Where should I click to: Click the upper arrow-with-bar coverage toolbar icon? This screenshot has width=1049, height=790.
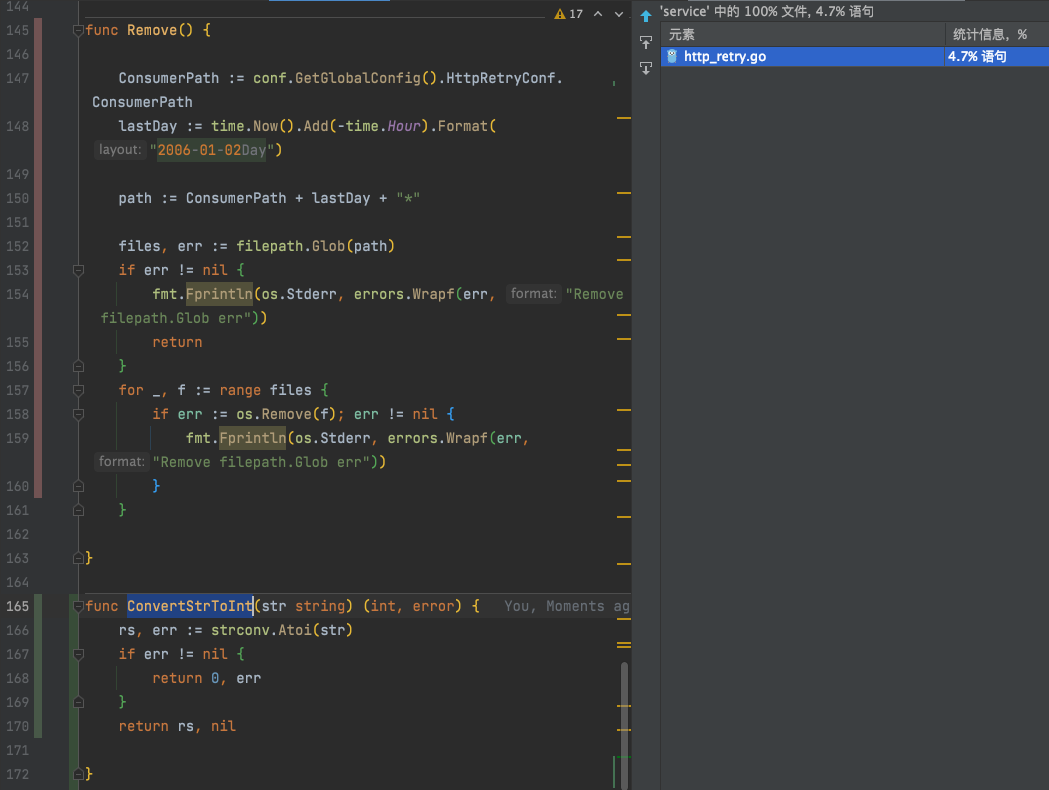646,42
